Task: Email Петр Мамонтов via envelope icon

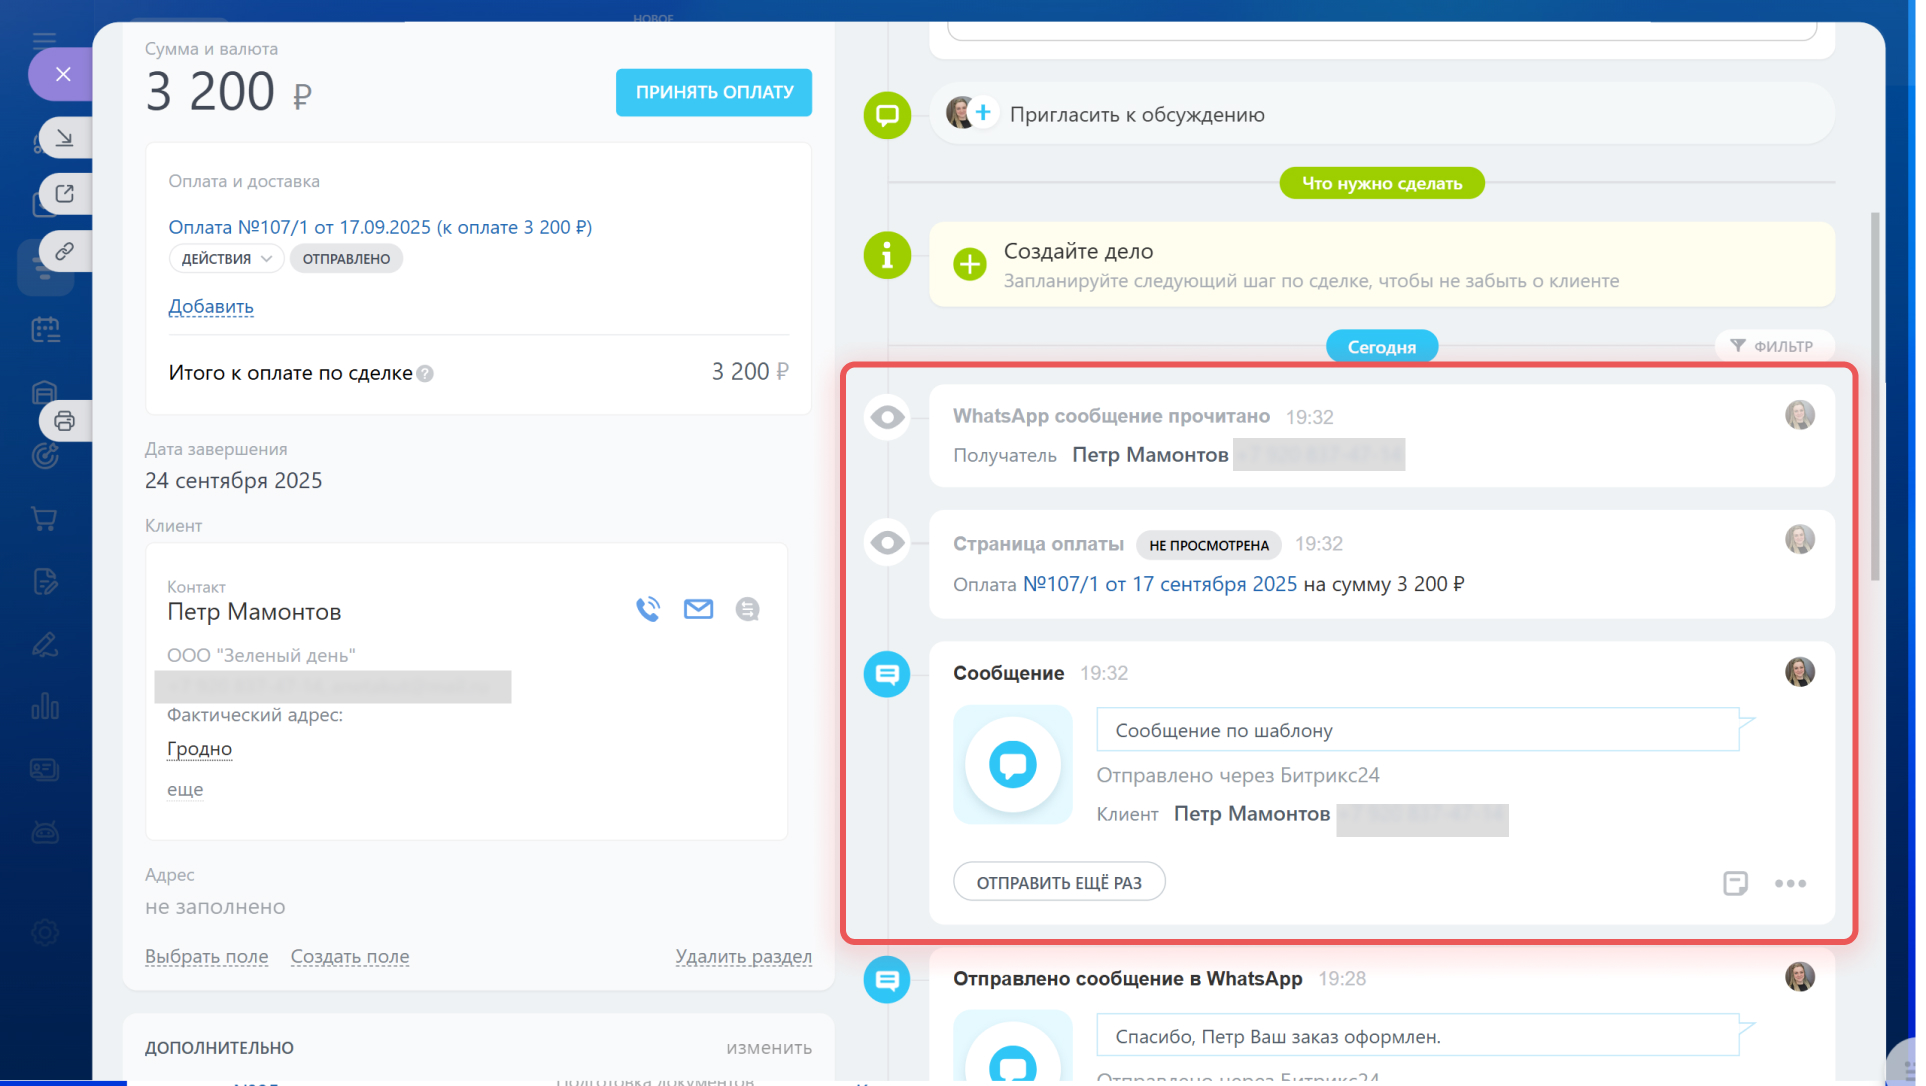Action: [698, 609]
